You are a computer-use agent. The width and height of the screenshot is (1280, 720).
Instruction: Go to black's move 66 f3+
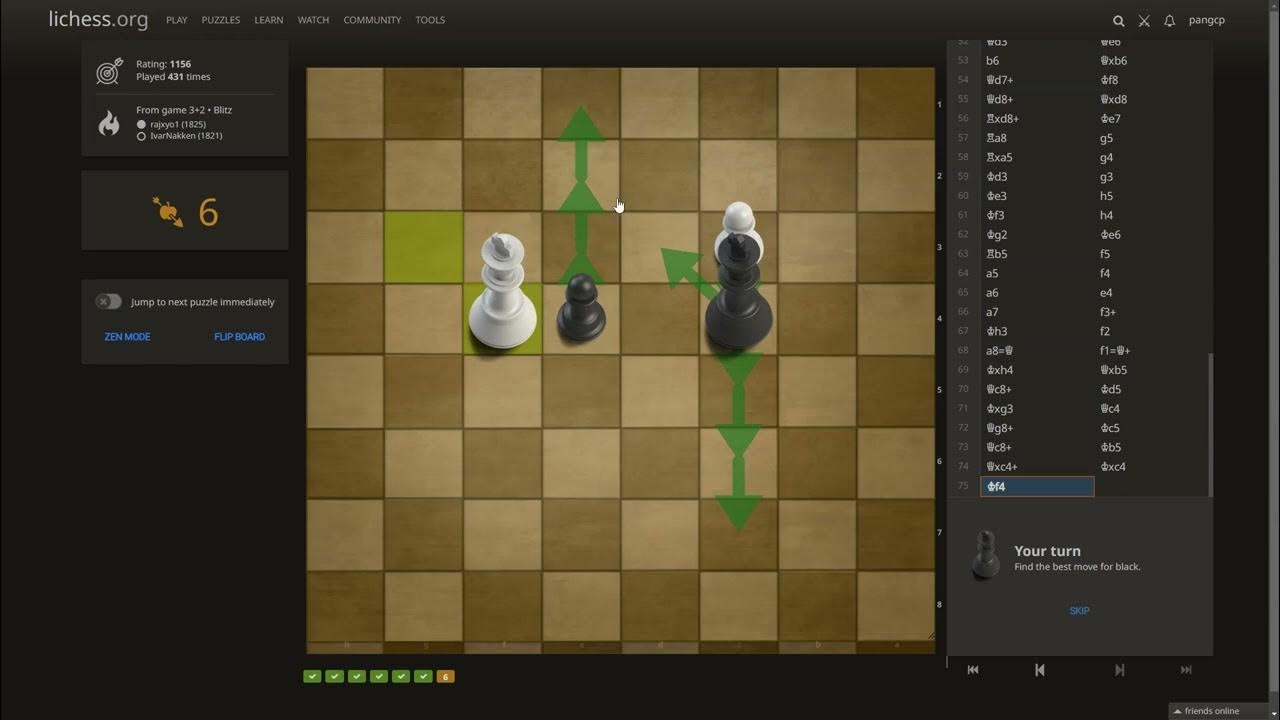1150,312
